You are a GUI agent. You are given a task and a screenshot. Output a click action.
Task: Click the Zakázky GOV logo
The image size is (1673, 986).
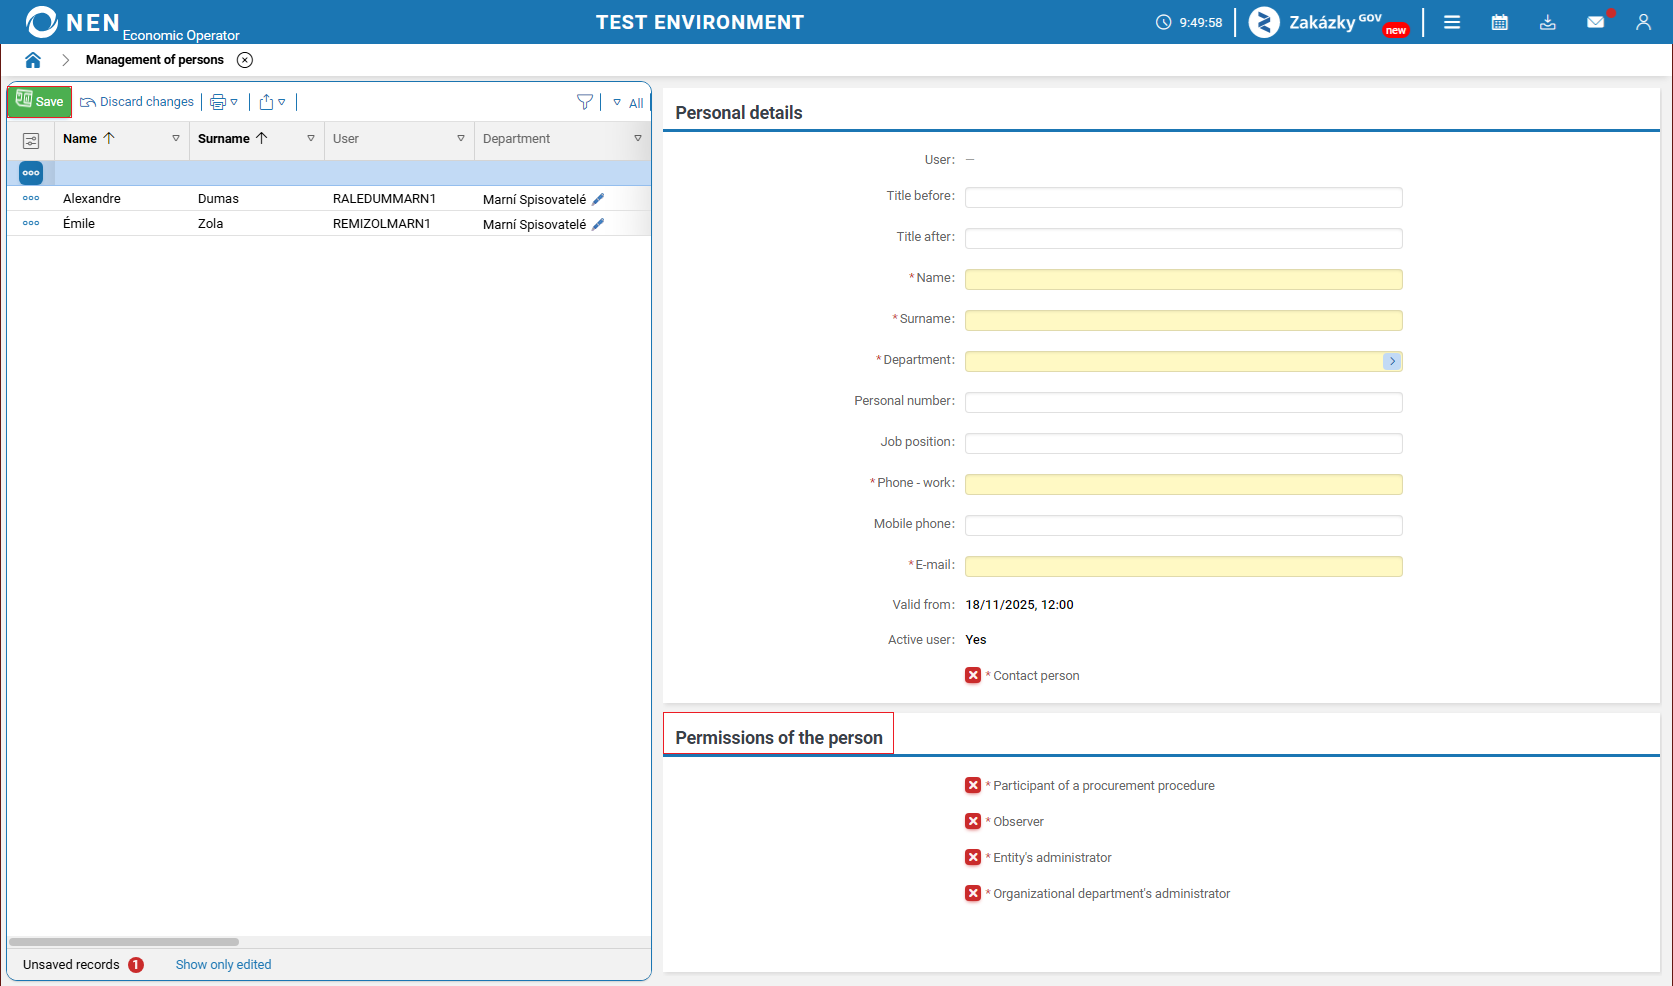[x=1329, y=22]
